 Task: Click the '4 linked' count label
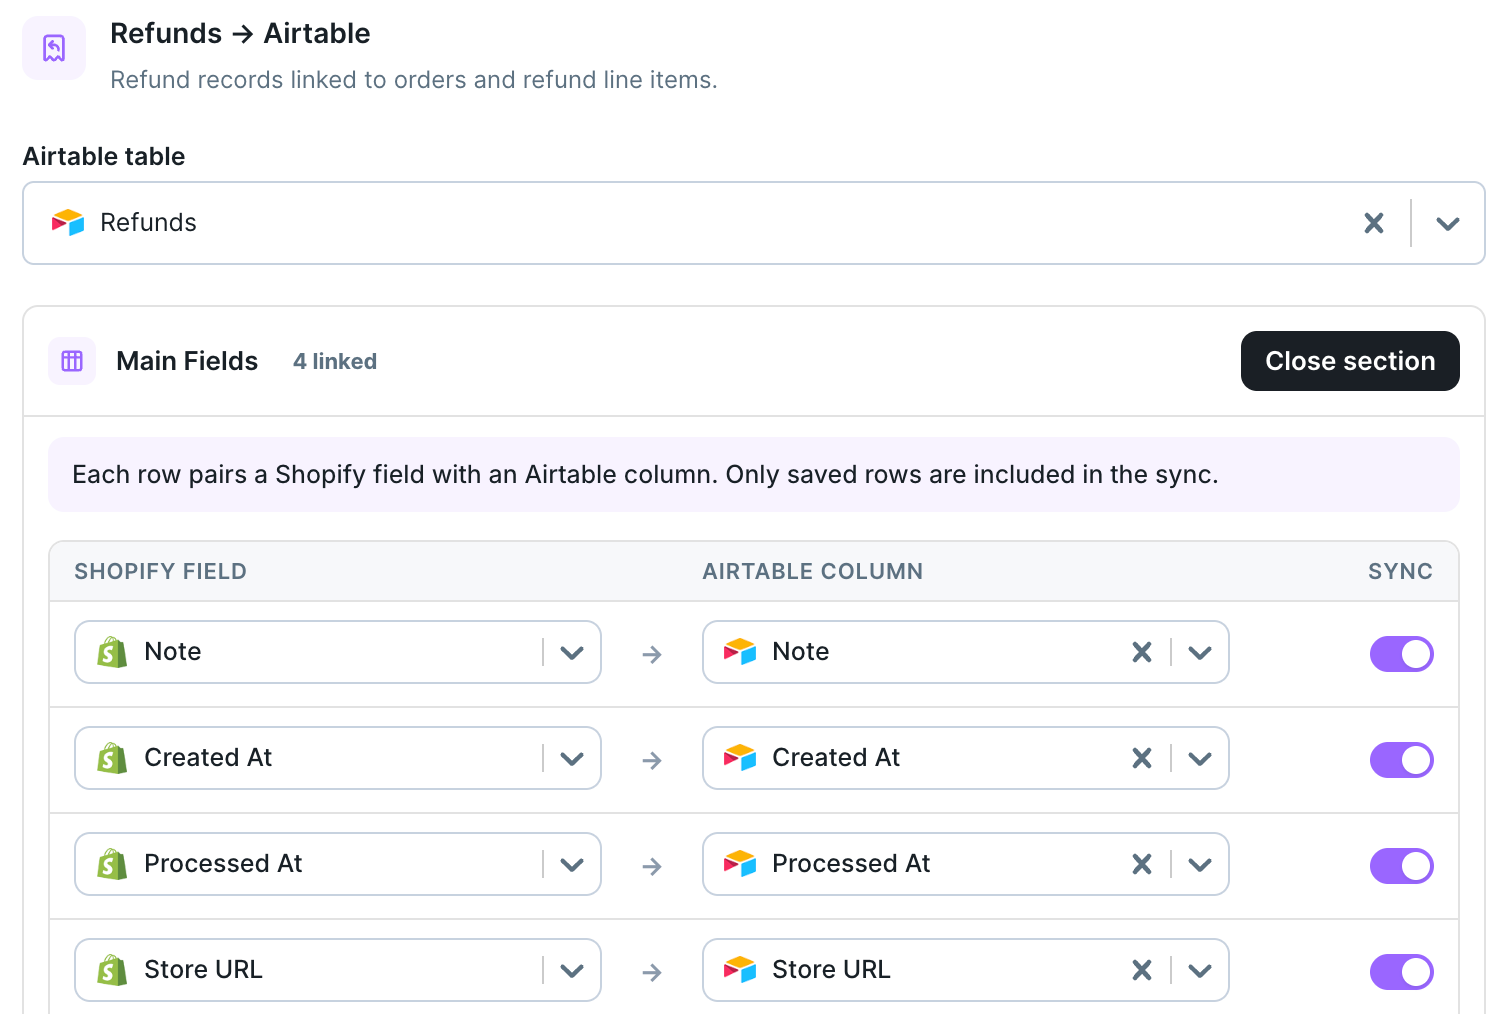335,362
